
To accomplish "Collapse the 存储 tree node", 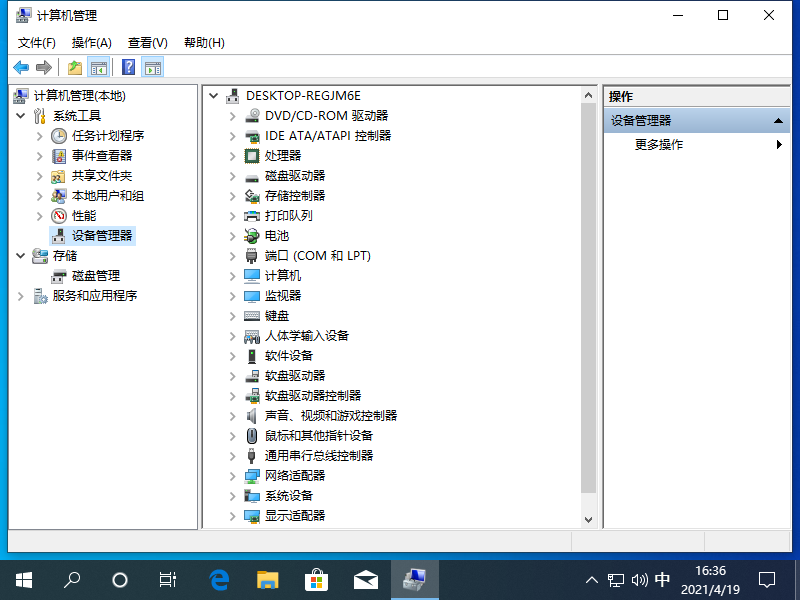I will tap(20, 256).
